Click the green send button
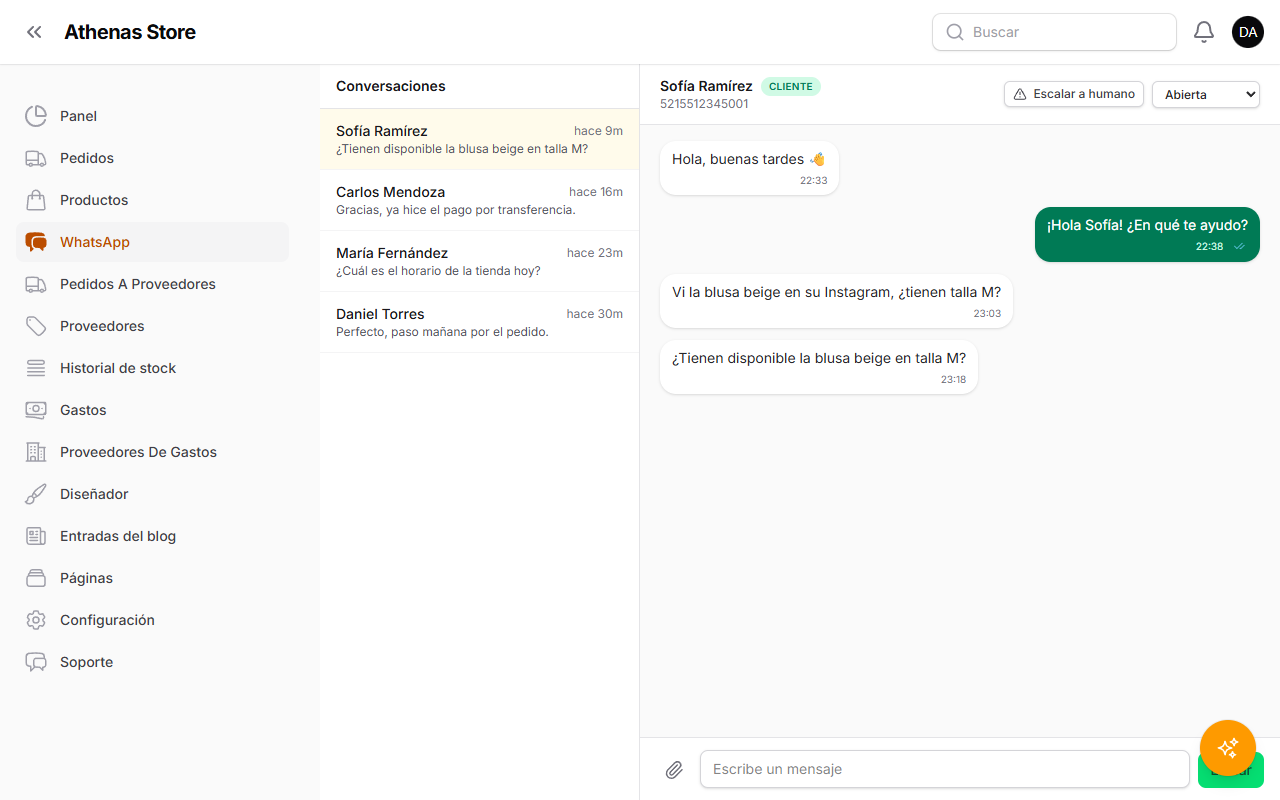The width and height of the screenshot is (1280, 800). coord(1231,770)
